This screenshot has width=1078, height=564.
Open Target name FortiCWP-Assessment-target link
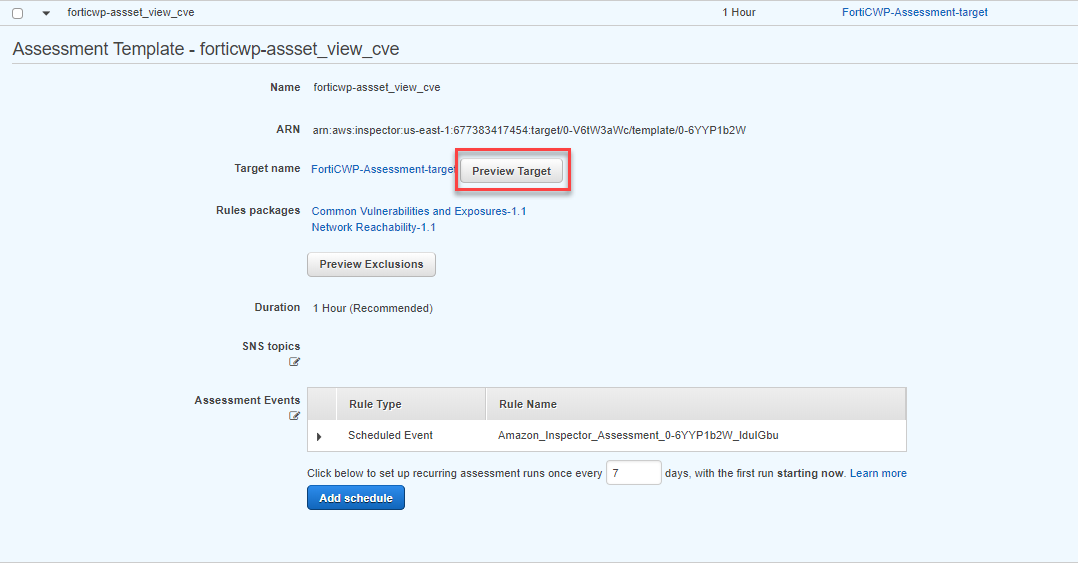383,169
